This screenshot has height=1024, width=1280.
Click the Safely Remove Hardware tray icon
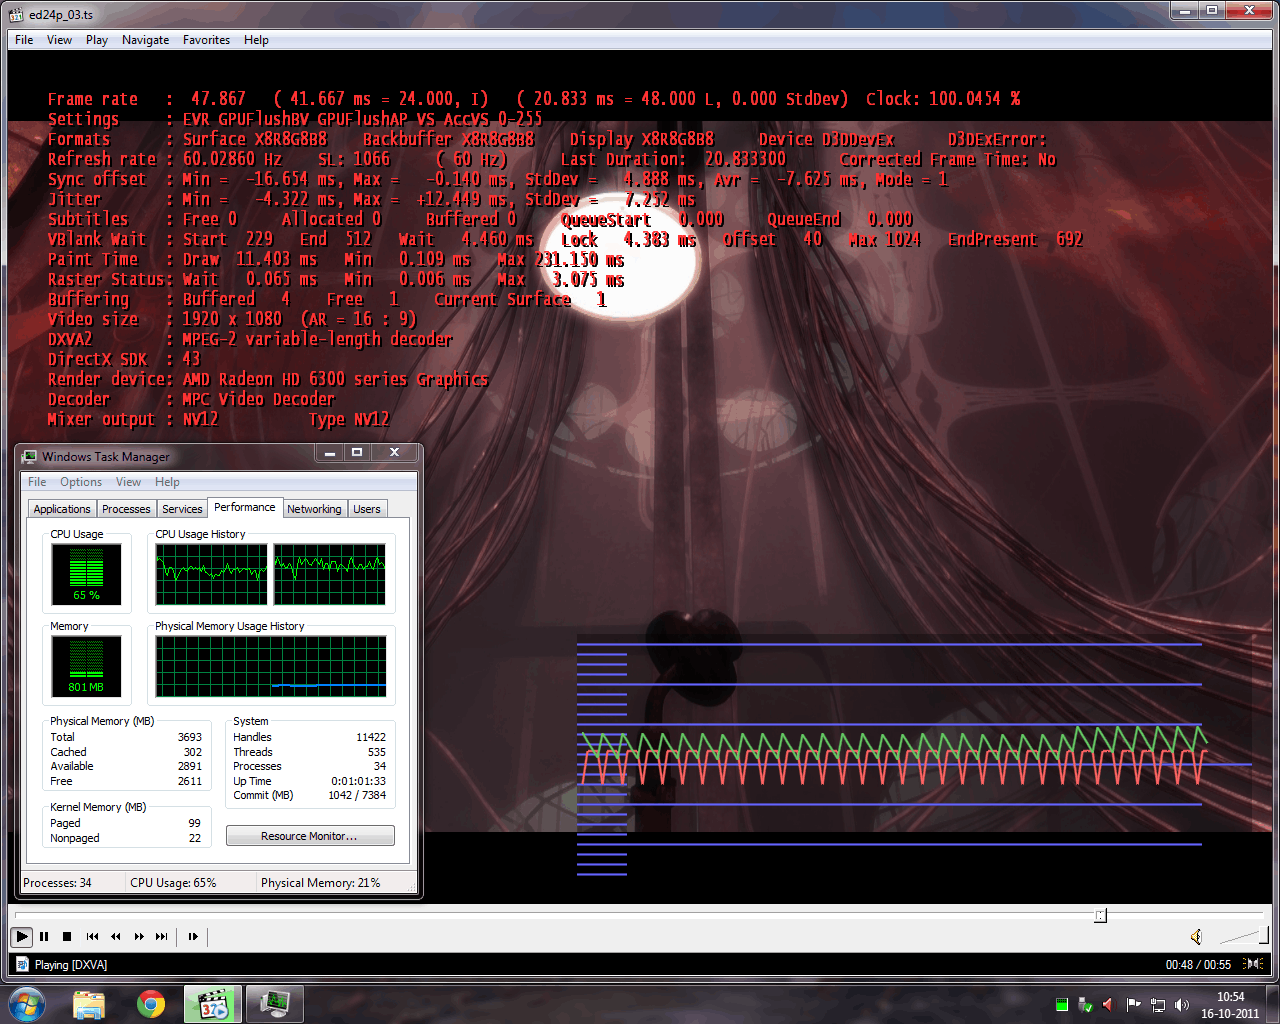coord(1085,1004)
